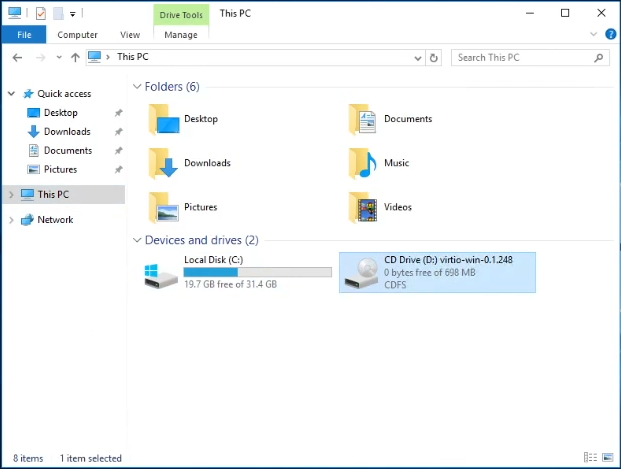Click the 1 item selected status text
This screenshot has height=469, width=621.
[x=91, y=458]
